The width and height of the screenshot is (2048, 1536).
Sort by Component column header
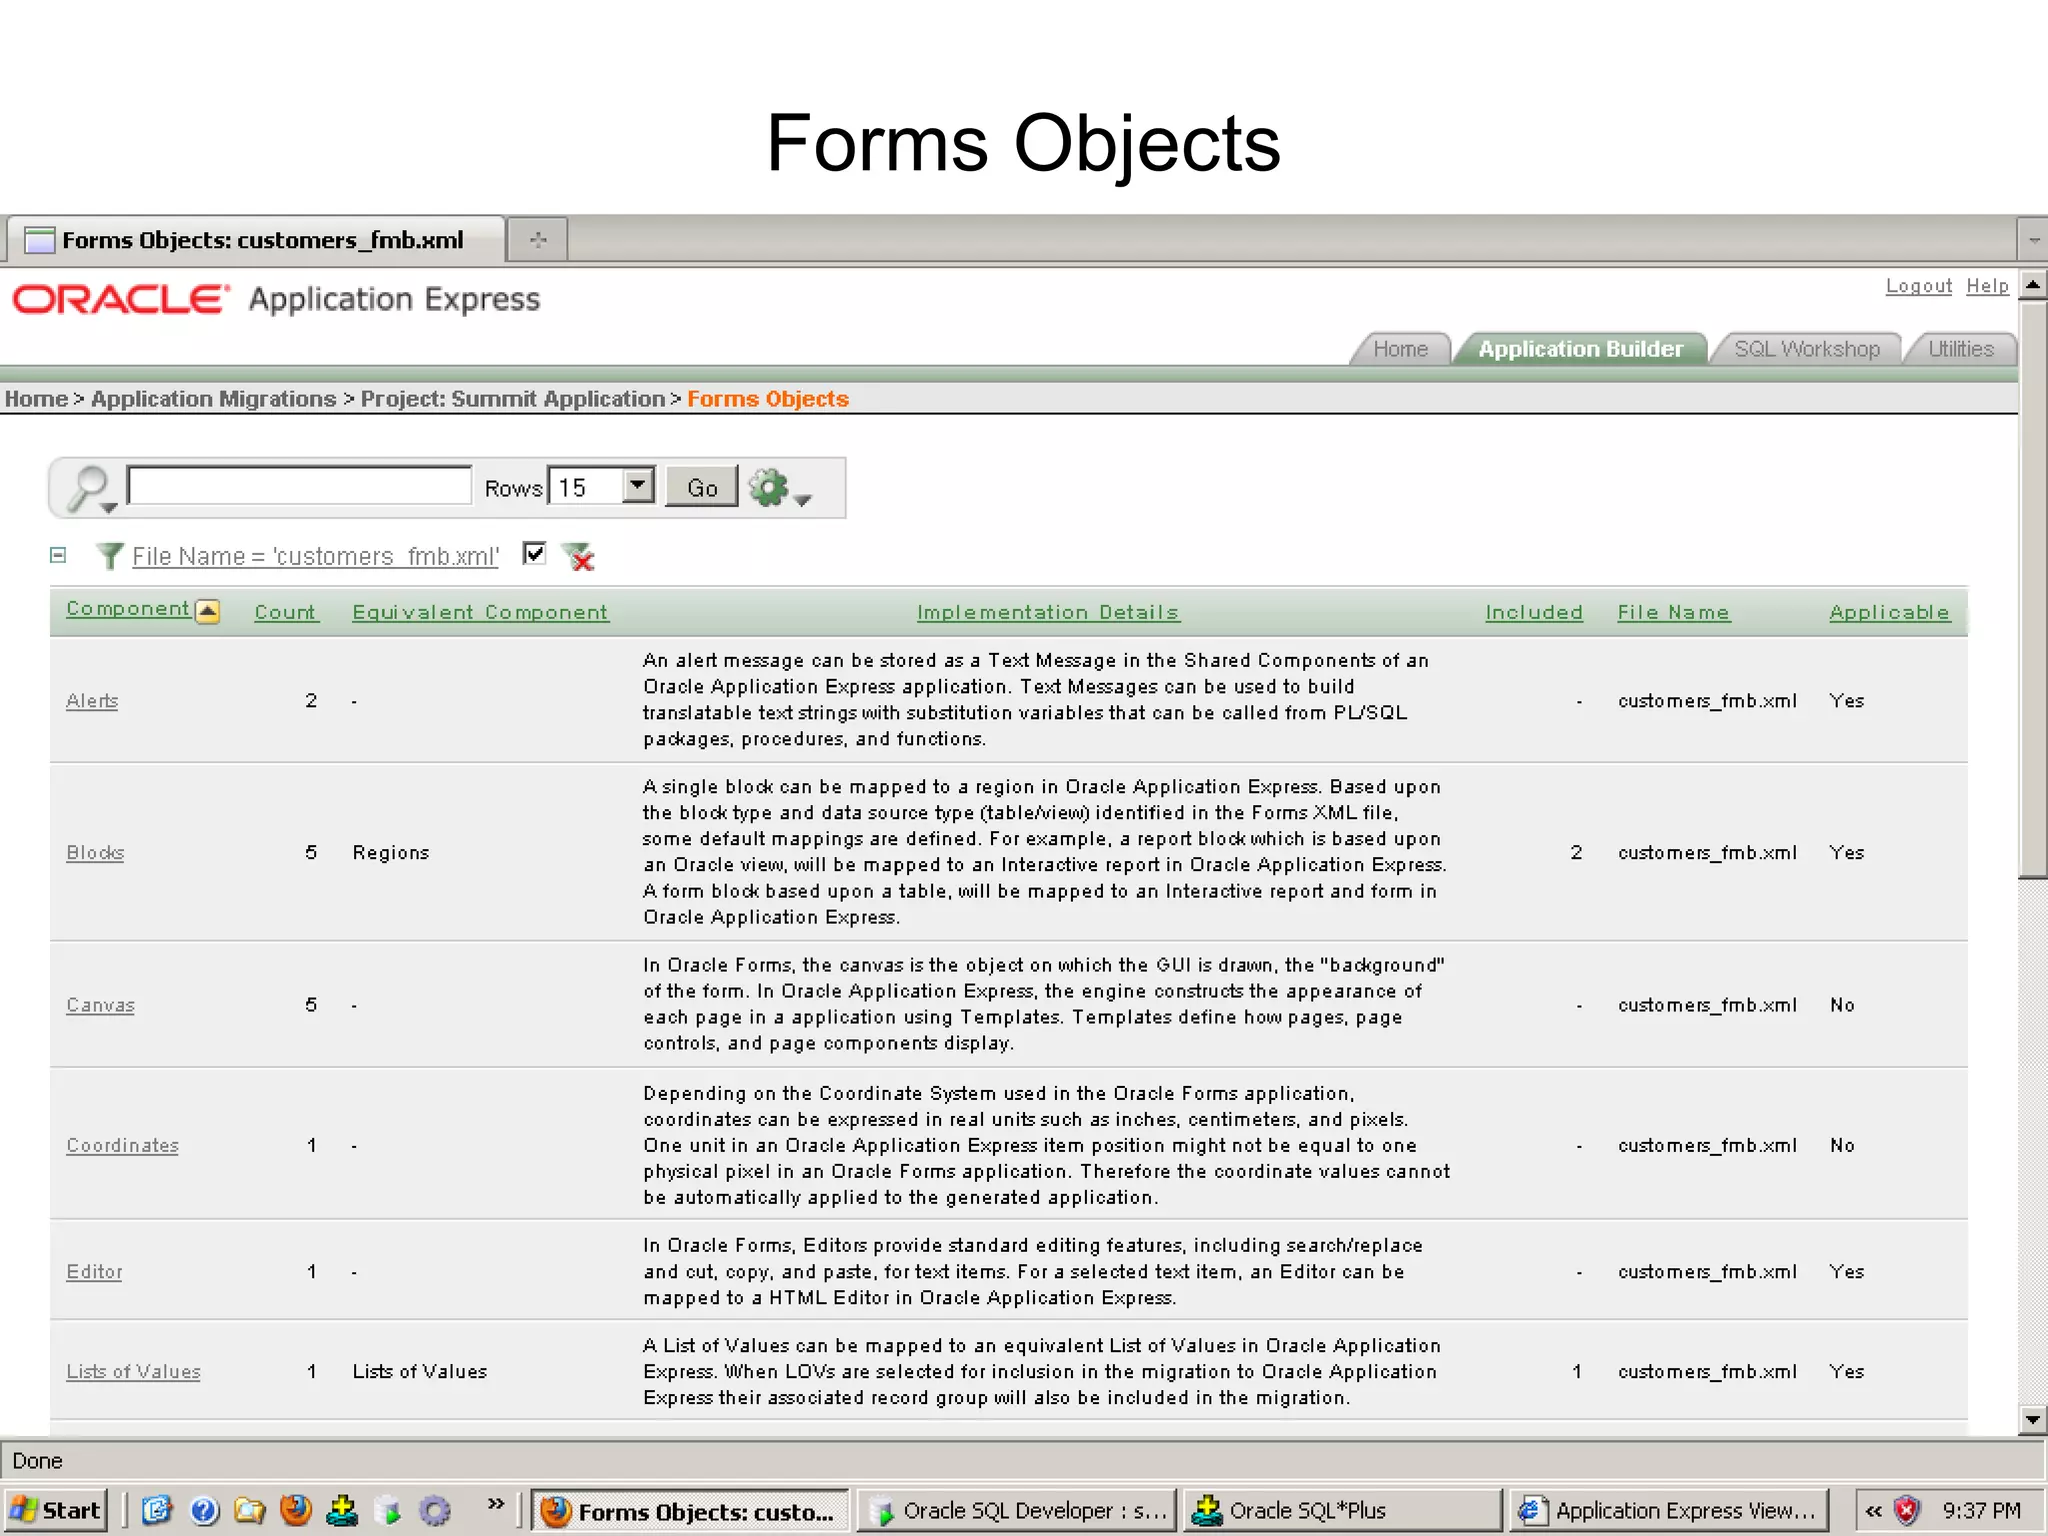tap(128, 609)
